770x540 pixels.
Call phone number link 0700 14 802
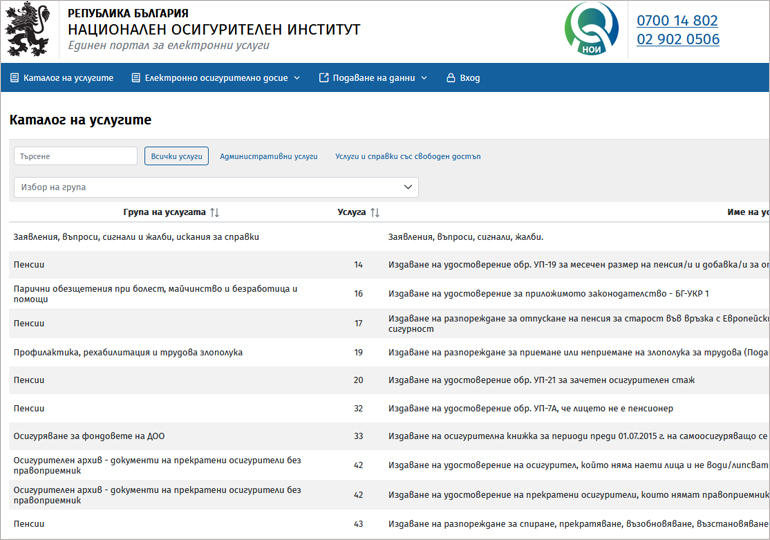coord(677,20)
